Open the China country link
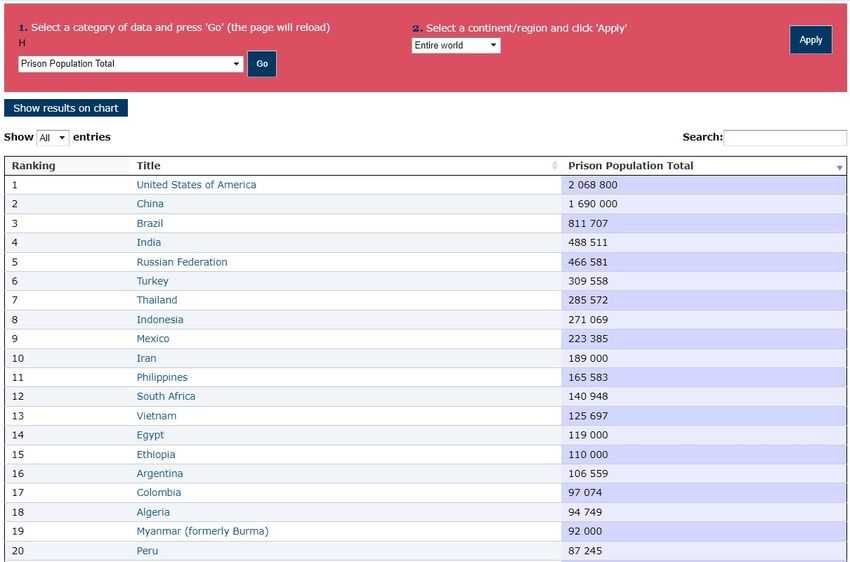850x562 pixels. 150,204
